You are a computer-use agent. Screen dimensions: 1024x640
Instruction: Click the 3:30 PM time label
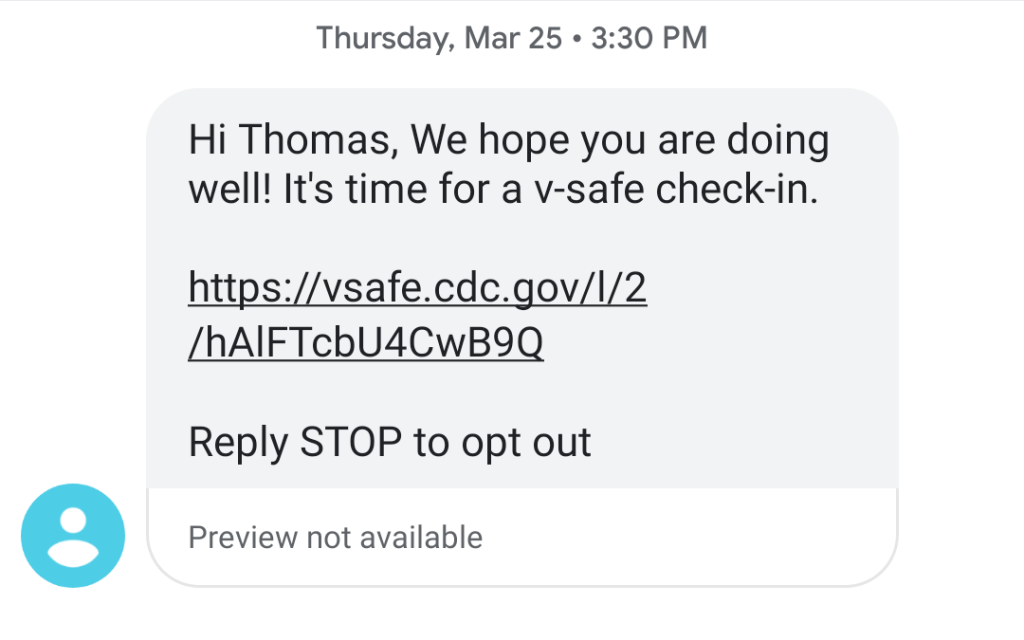click(x=649, y=38)
